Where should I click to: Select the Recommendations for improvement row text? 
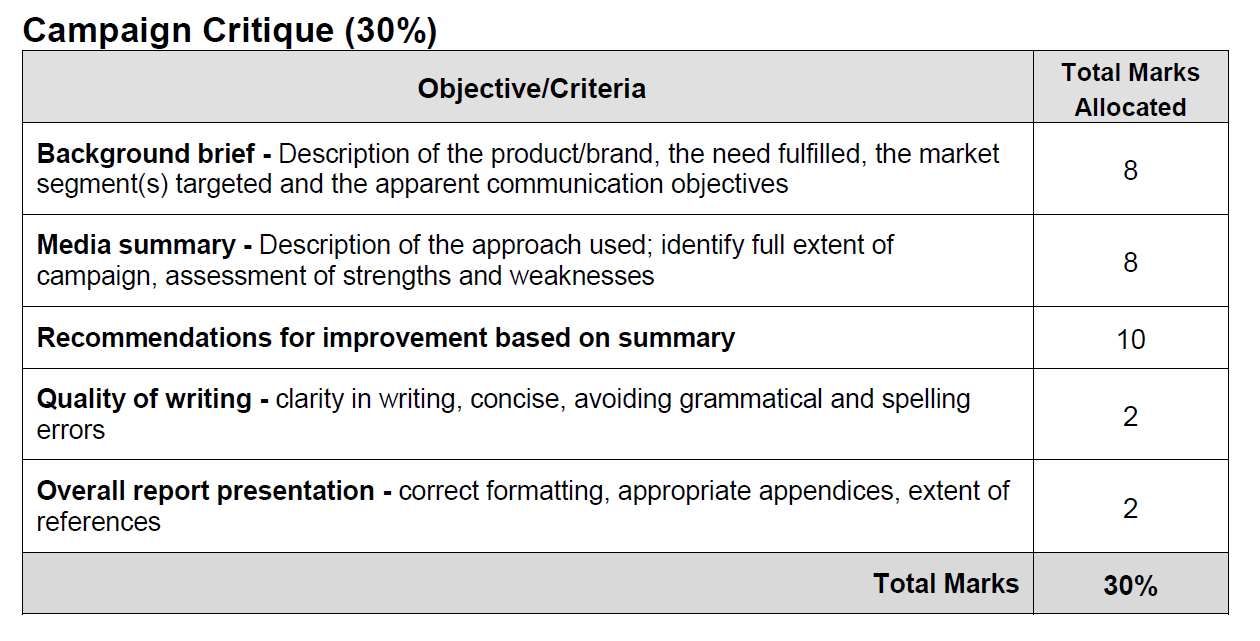[386, 338]
